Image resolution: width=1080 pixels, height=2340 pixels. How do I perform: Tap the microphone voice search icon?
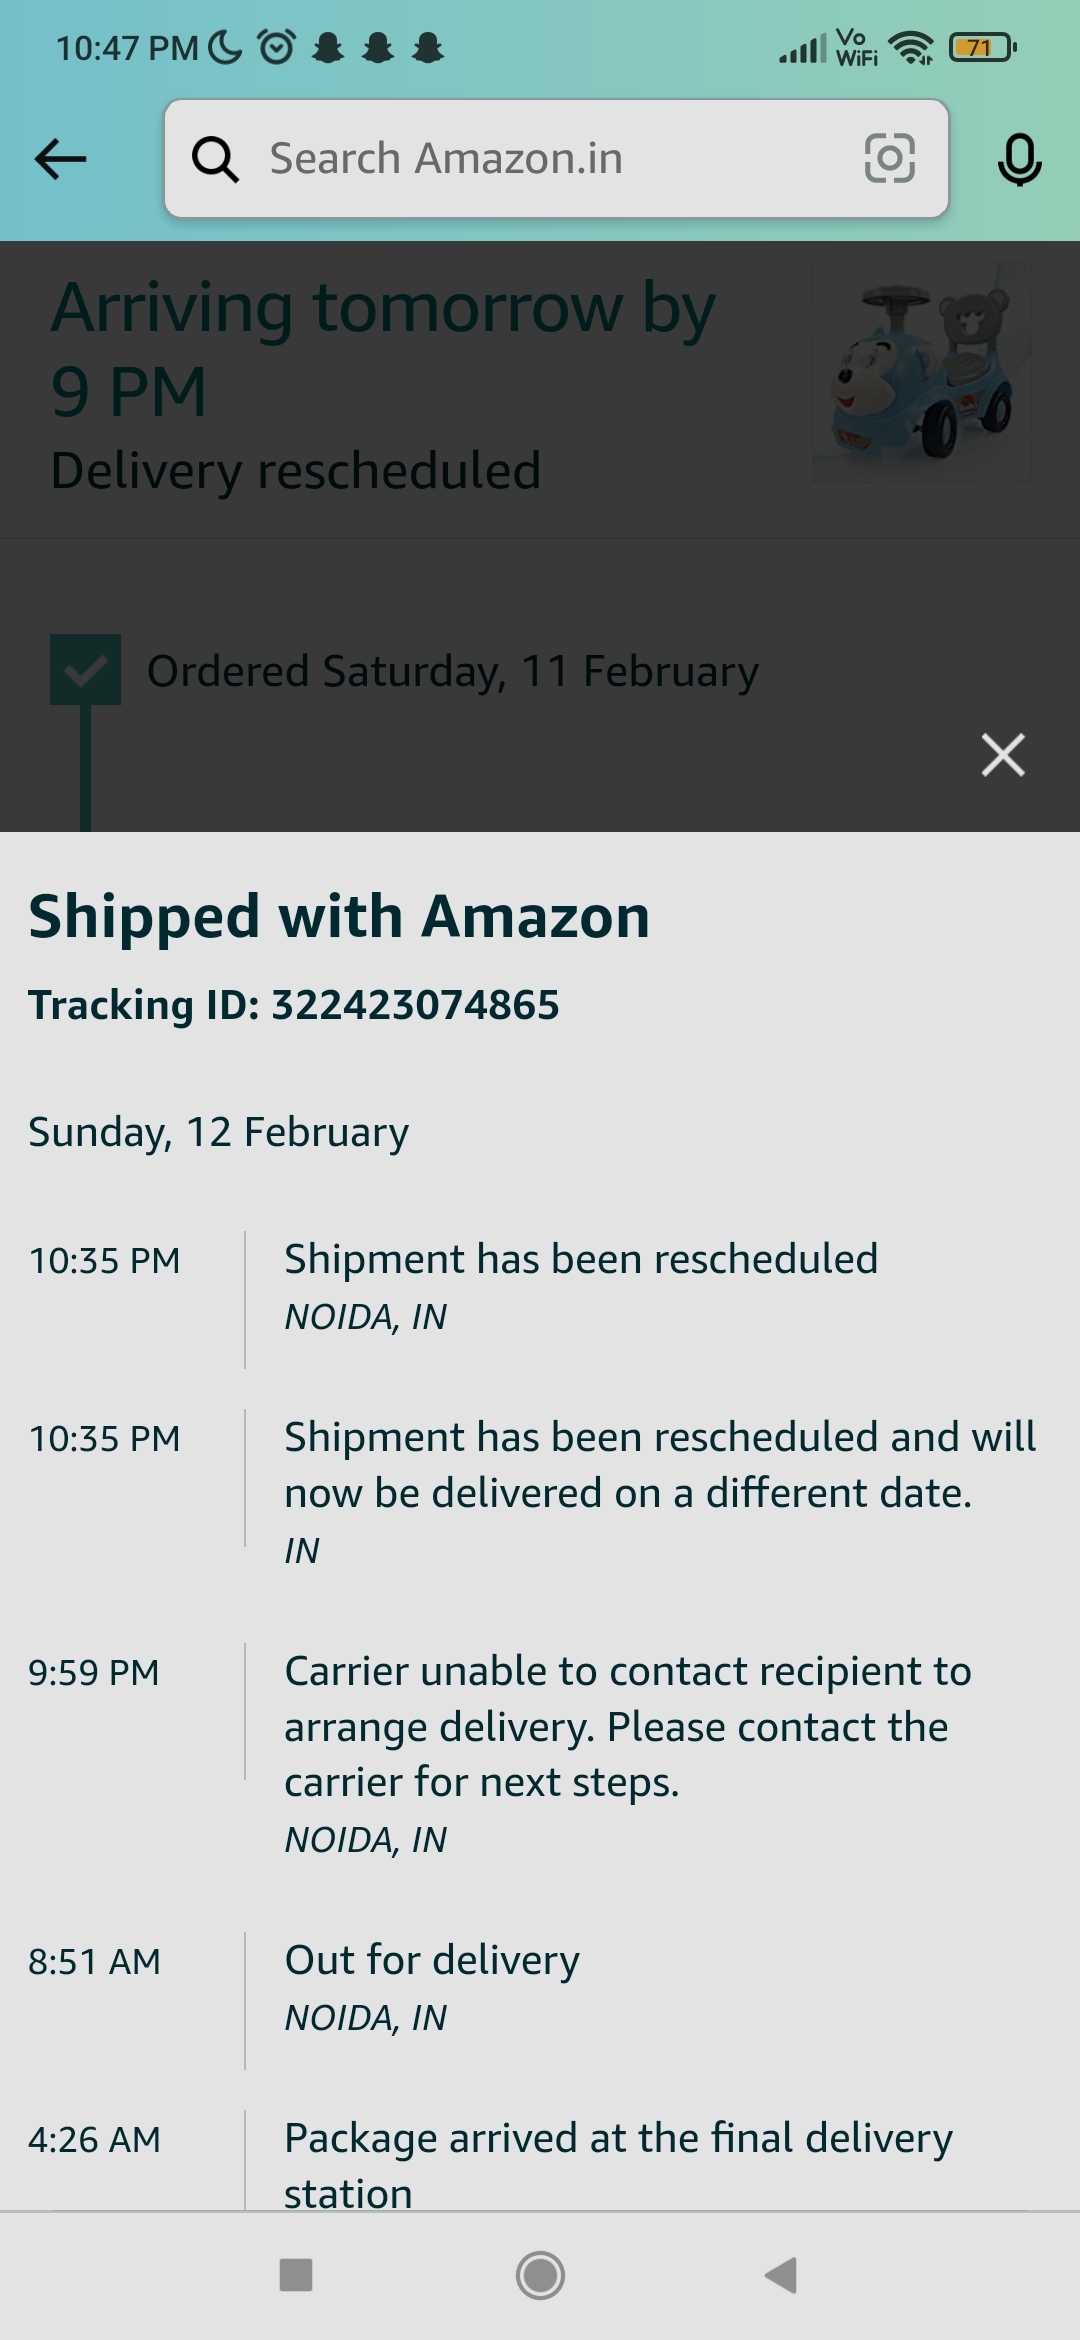[1019, 159]
